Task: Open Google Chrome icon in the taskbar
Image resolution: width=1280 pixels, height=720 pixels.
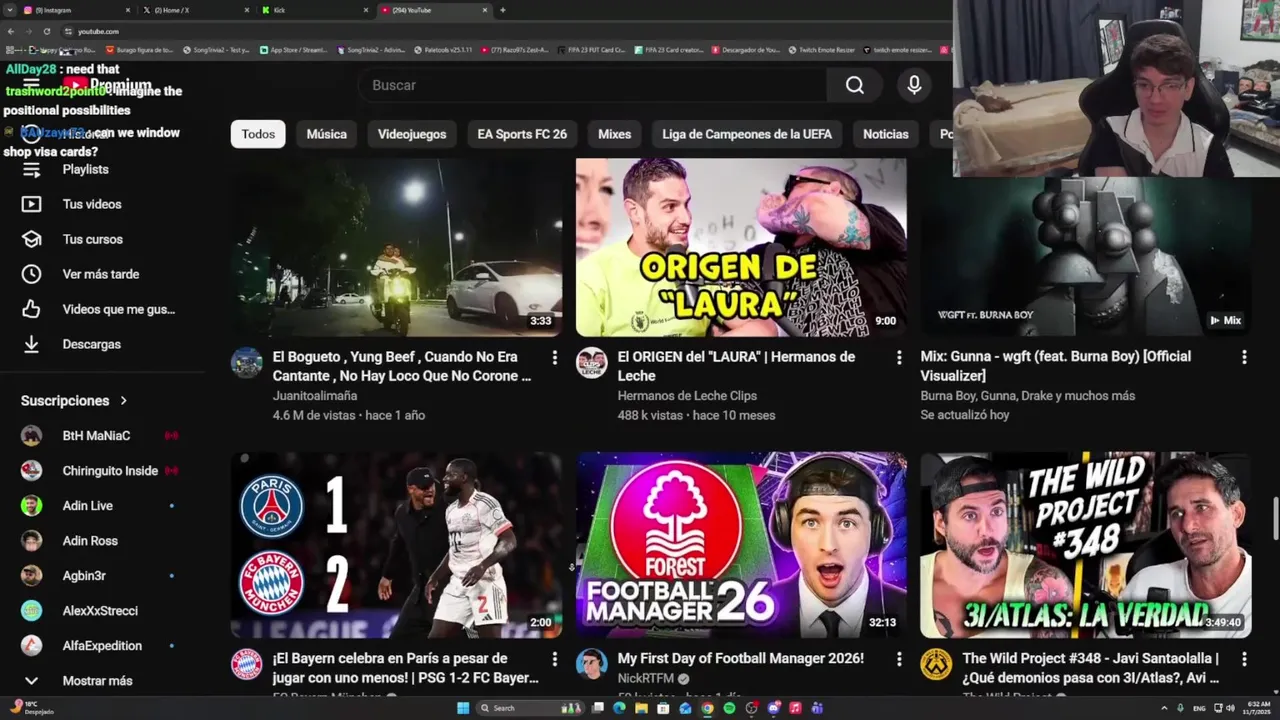Action: [707, 708]
